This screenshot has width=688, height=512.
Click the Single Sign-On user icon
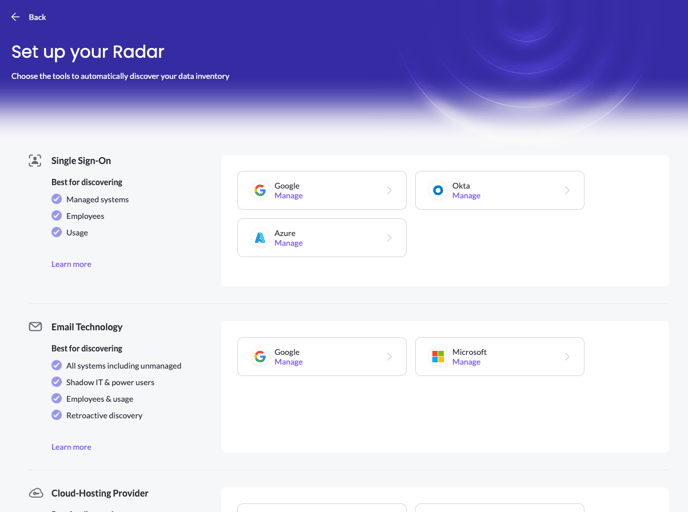(35, 161)
